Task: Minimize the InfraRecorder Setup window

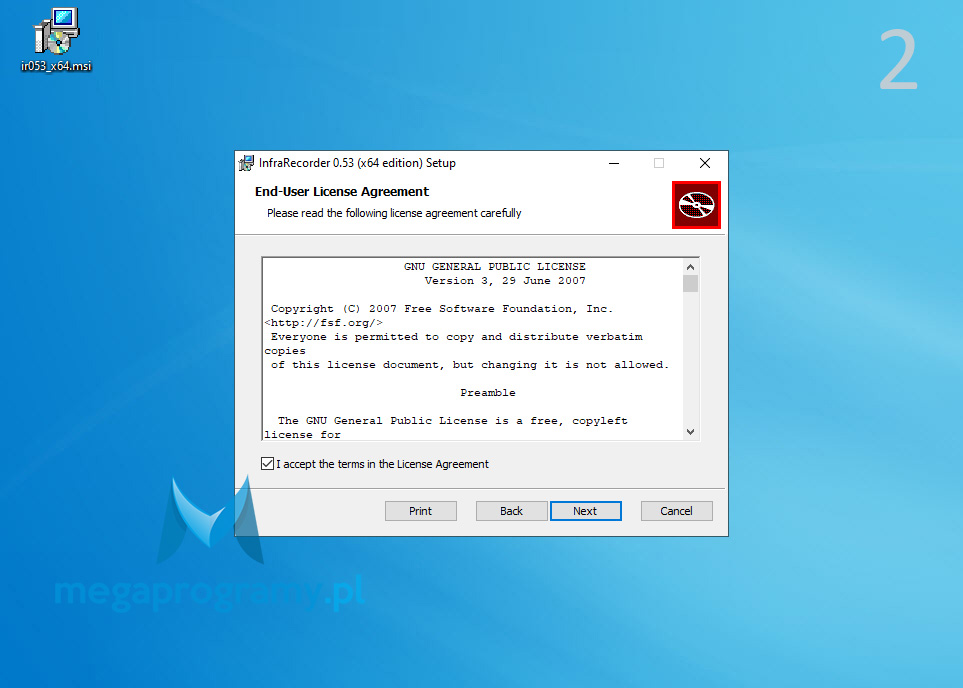Action: [x=614, y=163]
